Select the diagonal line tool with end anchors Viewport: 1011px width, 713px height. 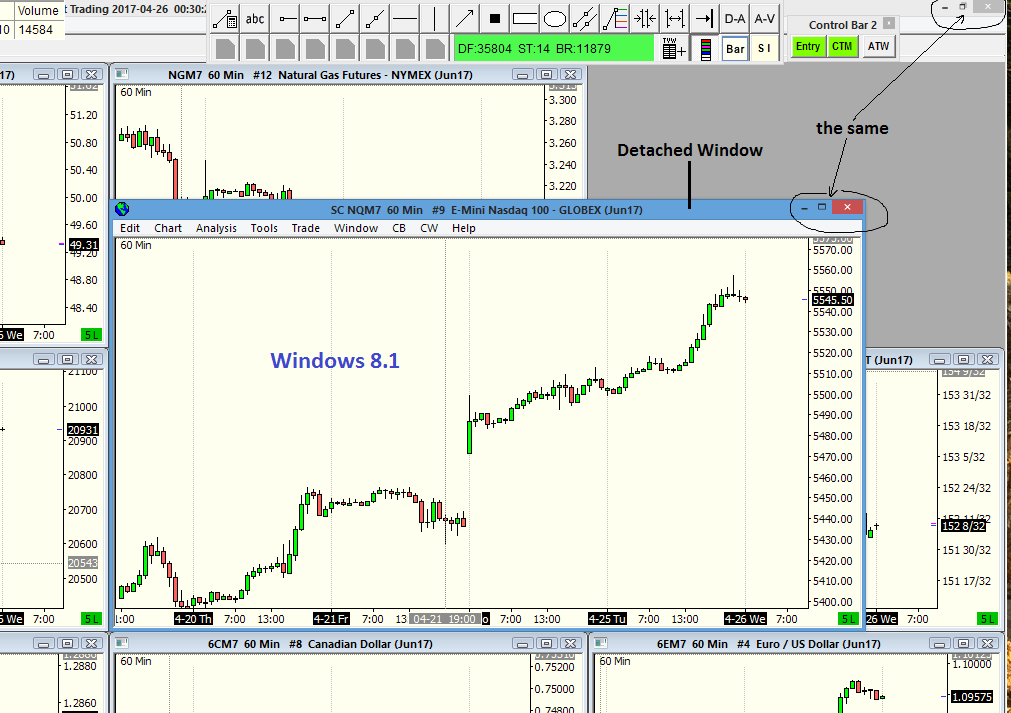pos(345,19)
